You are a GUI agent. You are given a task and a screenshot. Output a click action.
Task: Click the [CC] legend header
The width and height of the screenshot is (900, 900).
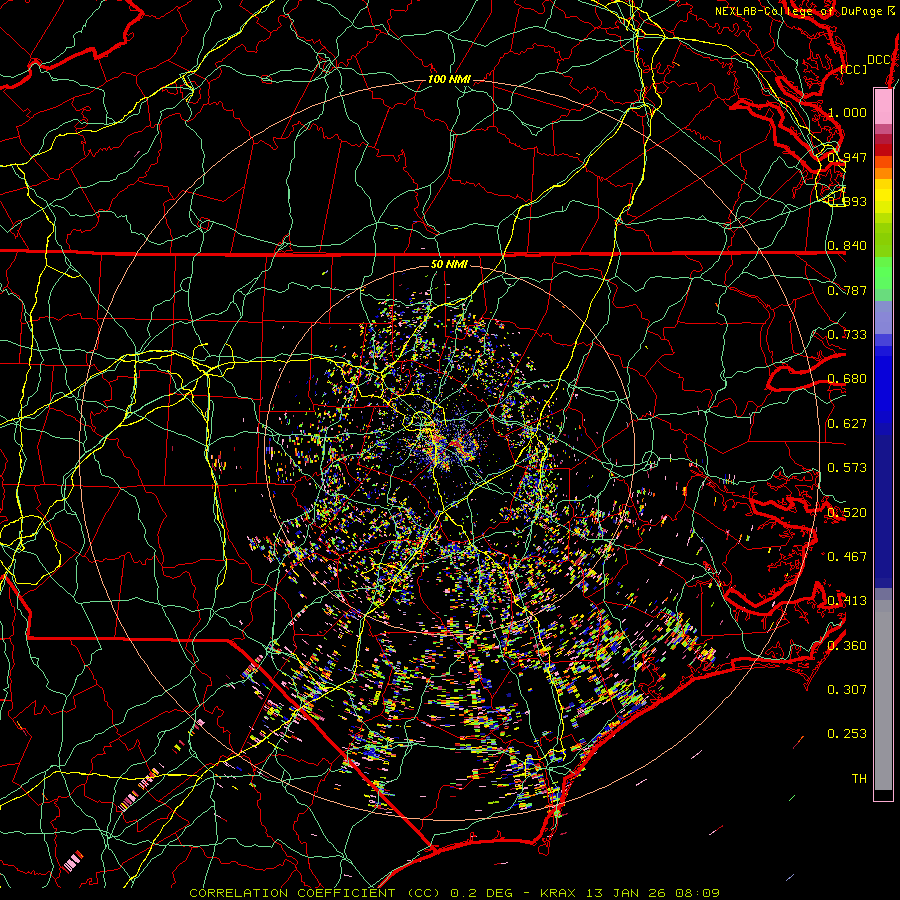(854, 69)
